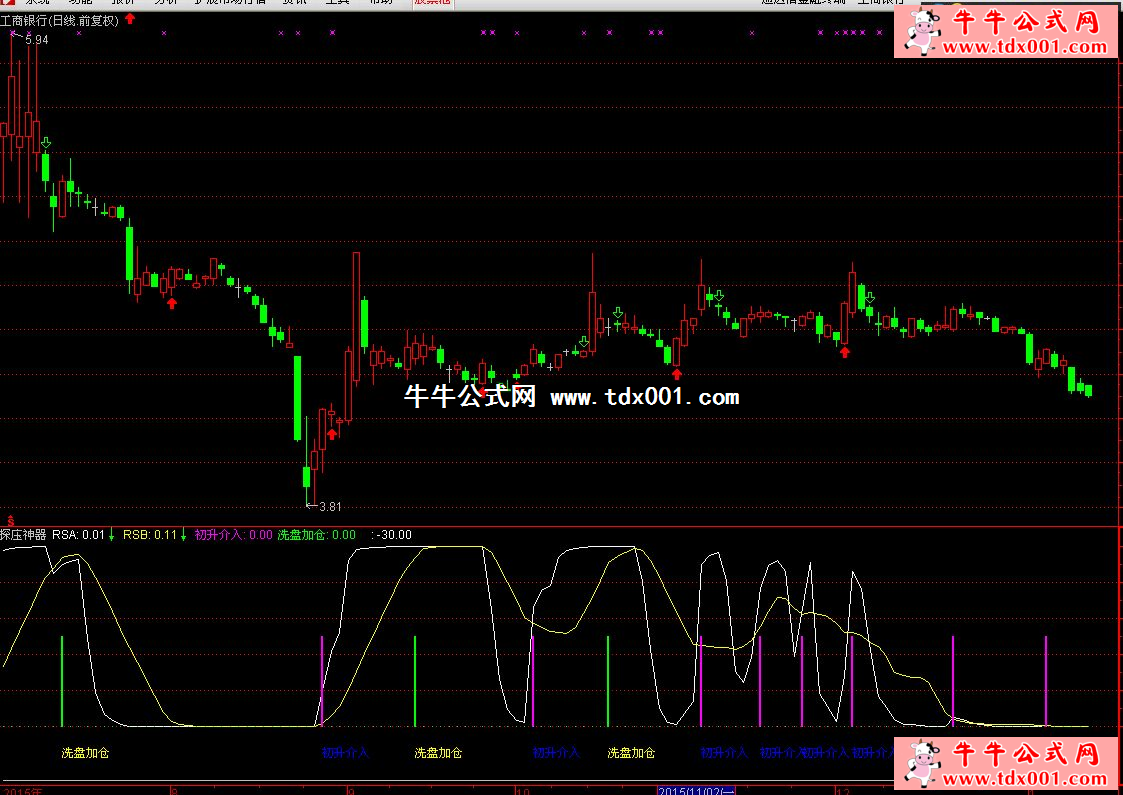Screen dimensions: 1123x795
Task: Click the small red icon above 探底神器 label
Action: coord(10,521)
